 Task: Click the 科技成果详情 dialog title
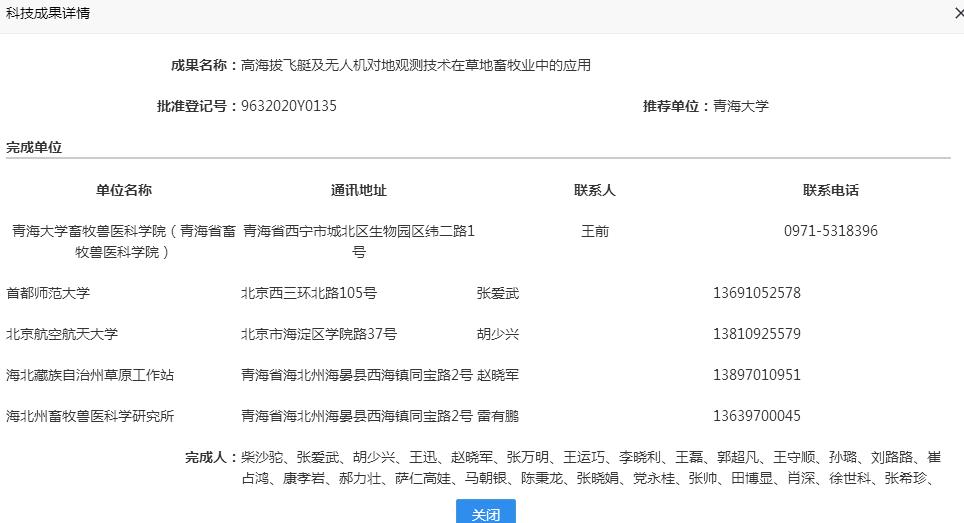click(48, 13)
